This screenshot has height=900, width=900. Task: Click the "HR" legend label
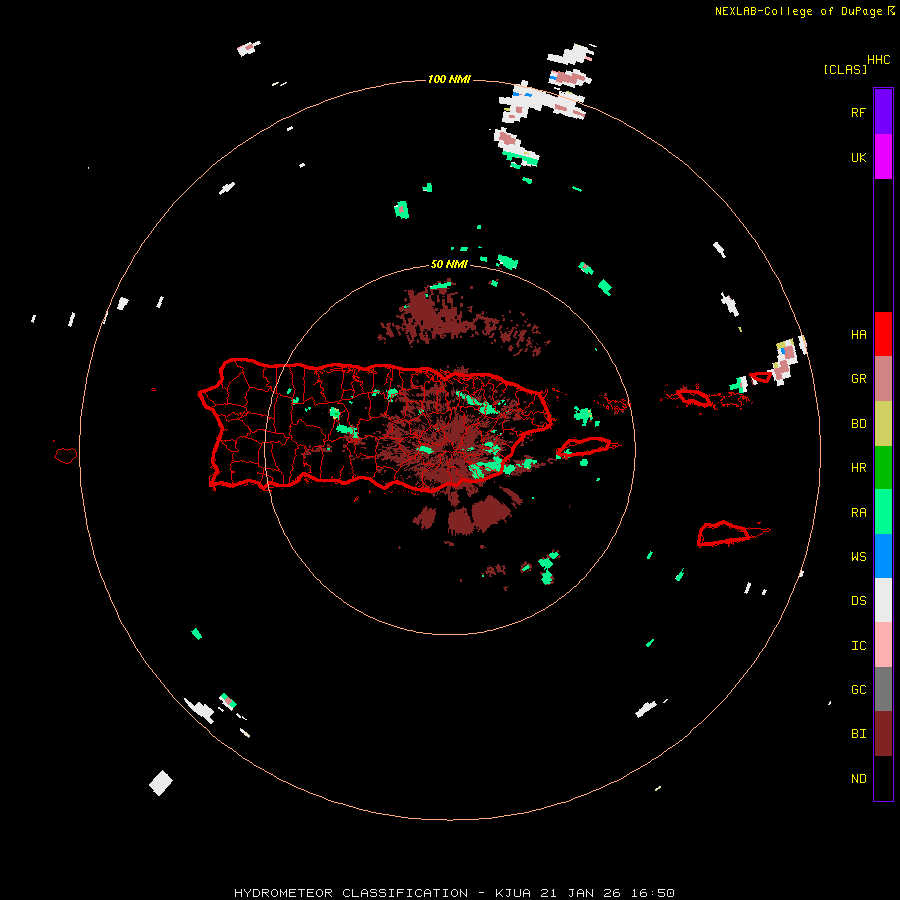pos(858,468)
